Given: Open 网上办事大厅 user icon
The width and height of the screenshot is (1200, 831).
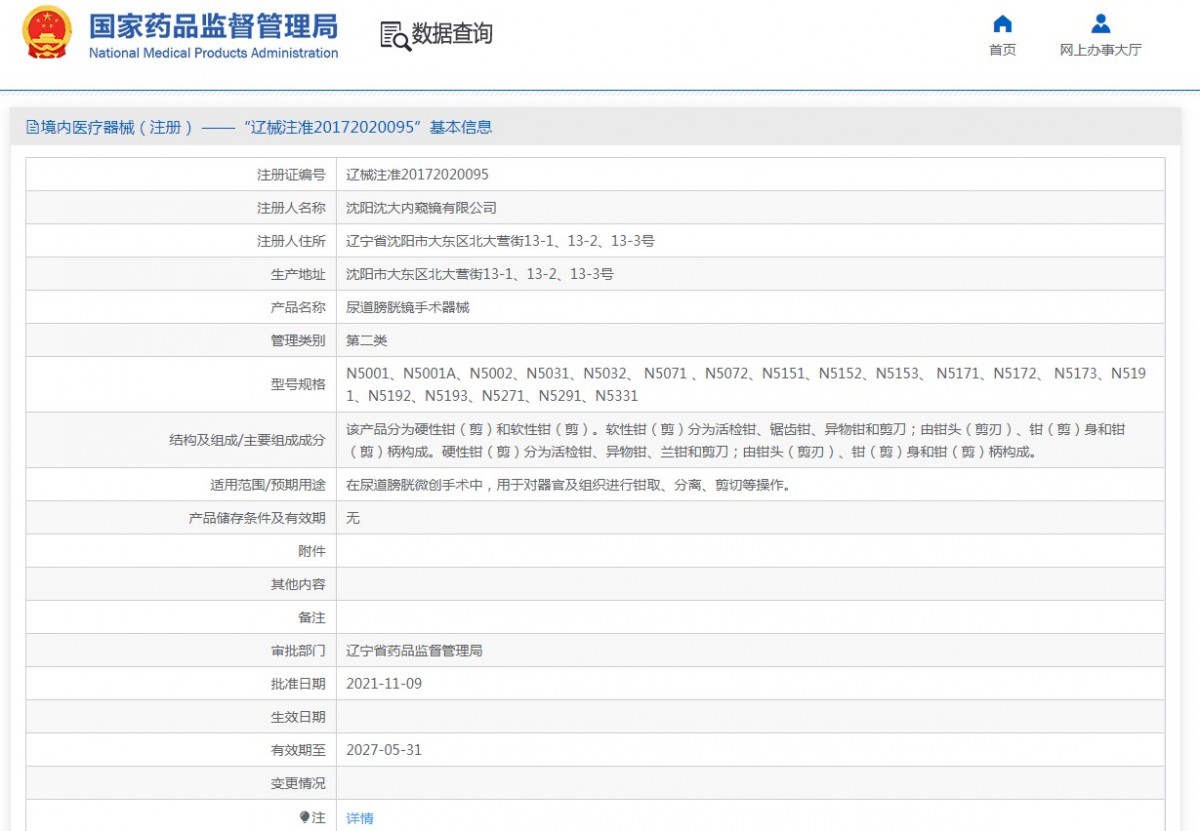Looking at the screenshot, I should tap(1100, 24).
